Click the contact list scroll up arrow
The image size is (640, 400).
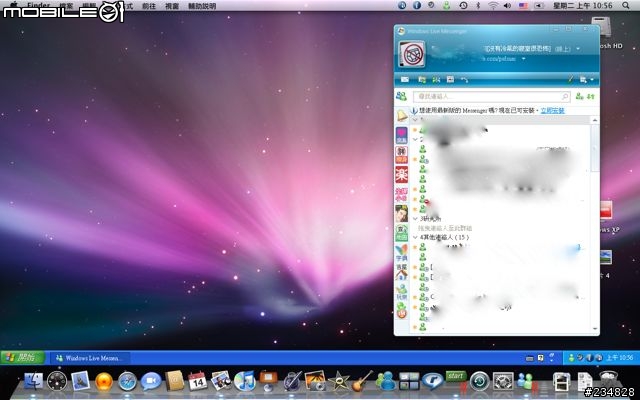(595, 120)
